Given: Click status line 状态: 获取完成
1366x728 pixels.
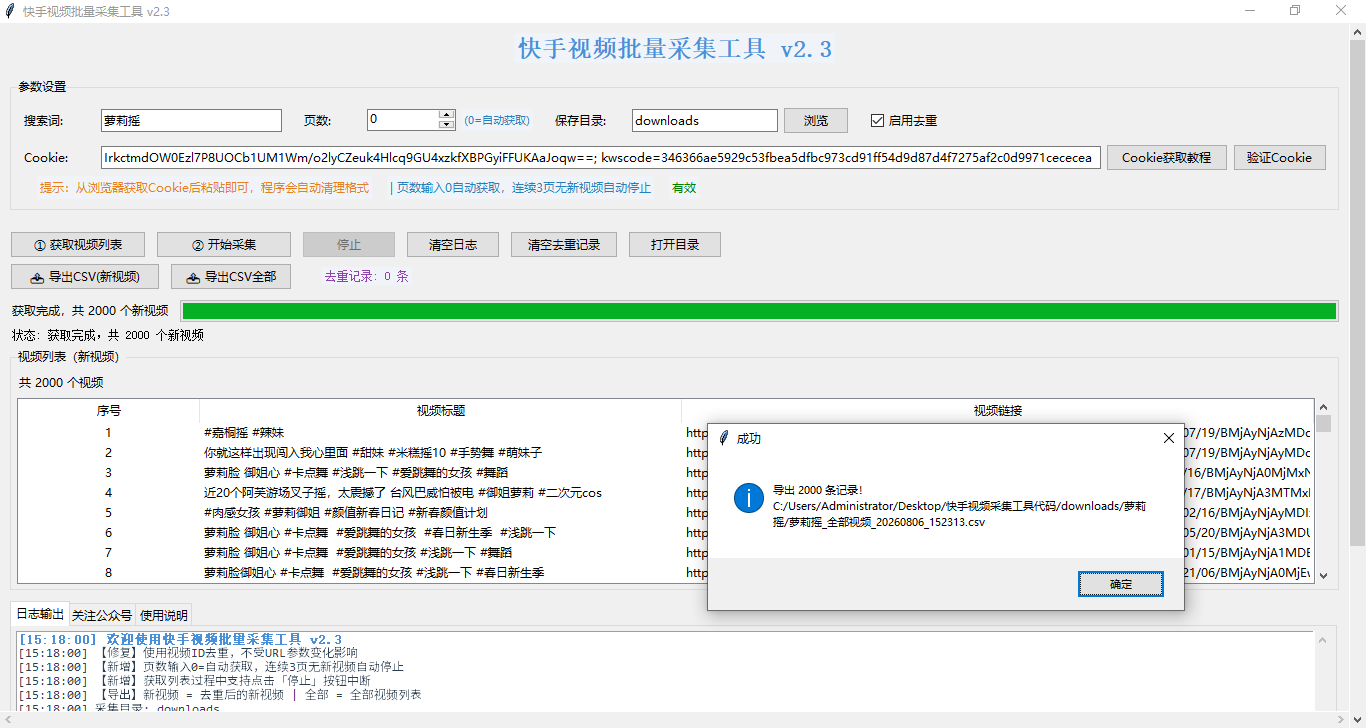Looking at the screenshot, I should pyautogui.click(x=108, y=335).
